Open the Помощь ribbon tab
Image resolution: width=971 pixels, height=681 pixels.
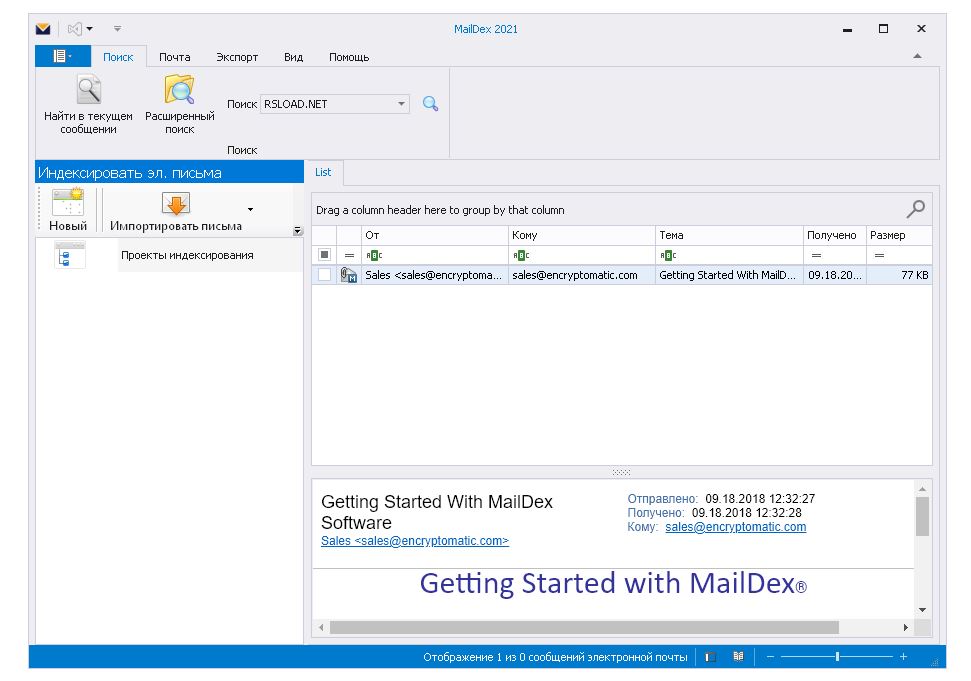click(349, 57)
